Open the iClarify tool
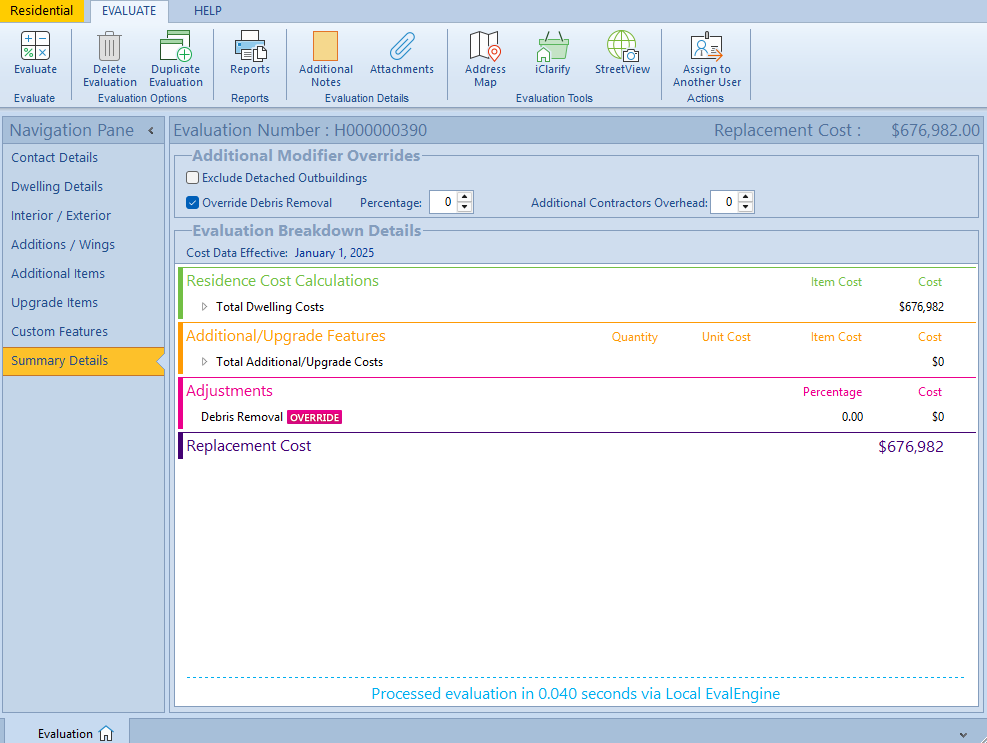 point(552,46)
